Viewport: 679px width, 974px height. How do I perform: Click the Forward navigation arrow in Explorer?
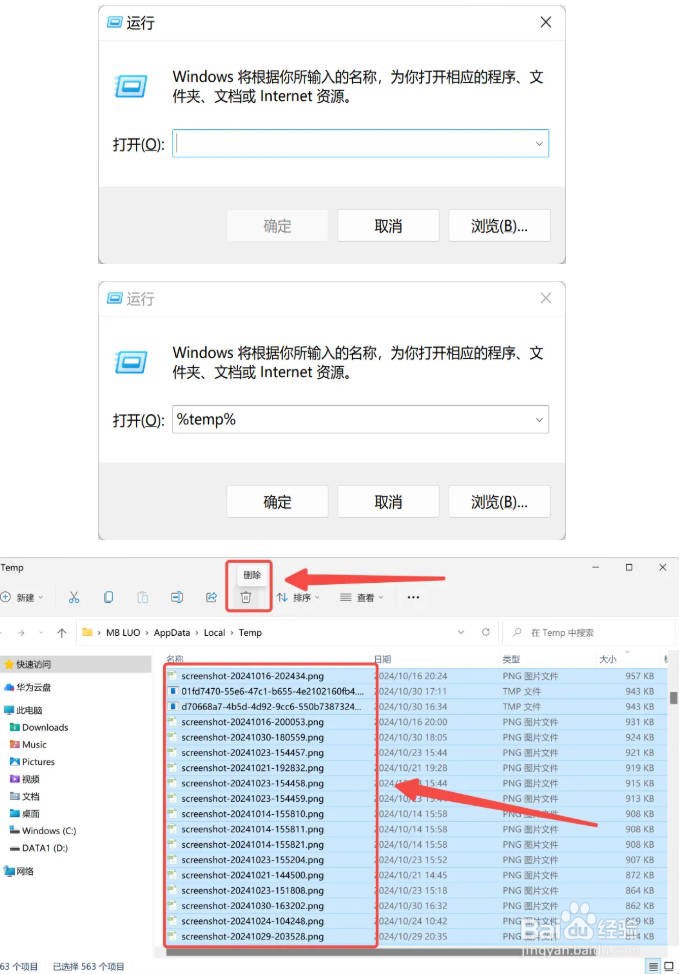point(21,632)
